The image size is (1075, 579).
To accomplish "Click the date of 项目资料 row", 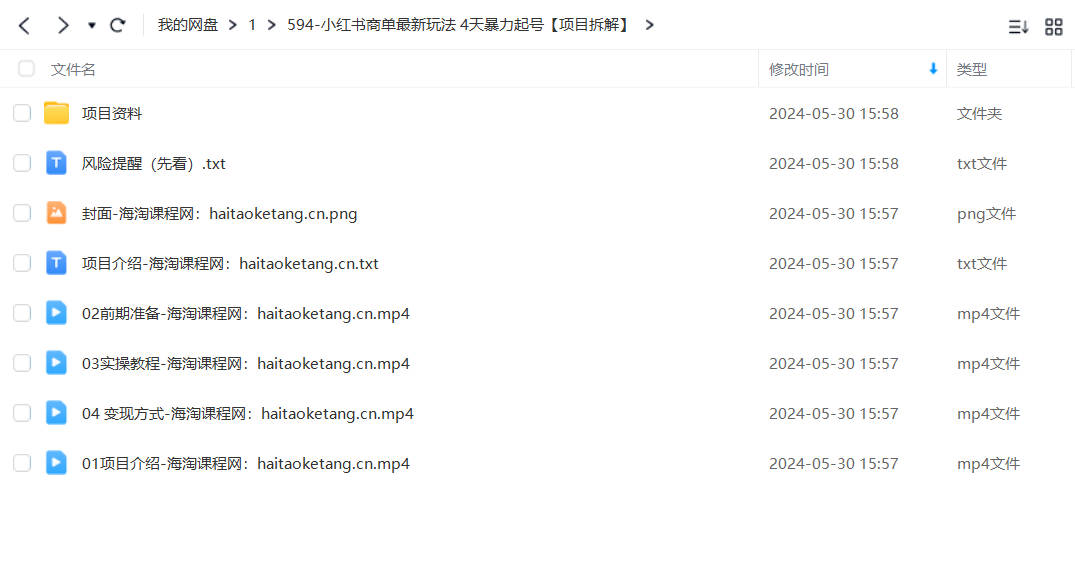I will [x=834, y=114].
